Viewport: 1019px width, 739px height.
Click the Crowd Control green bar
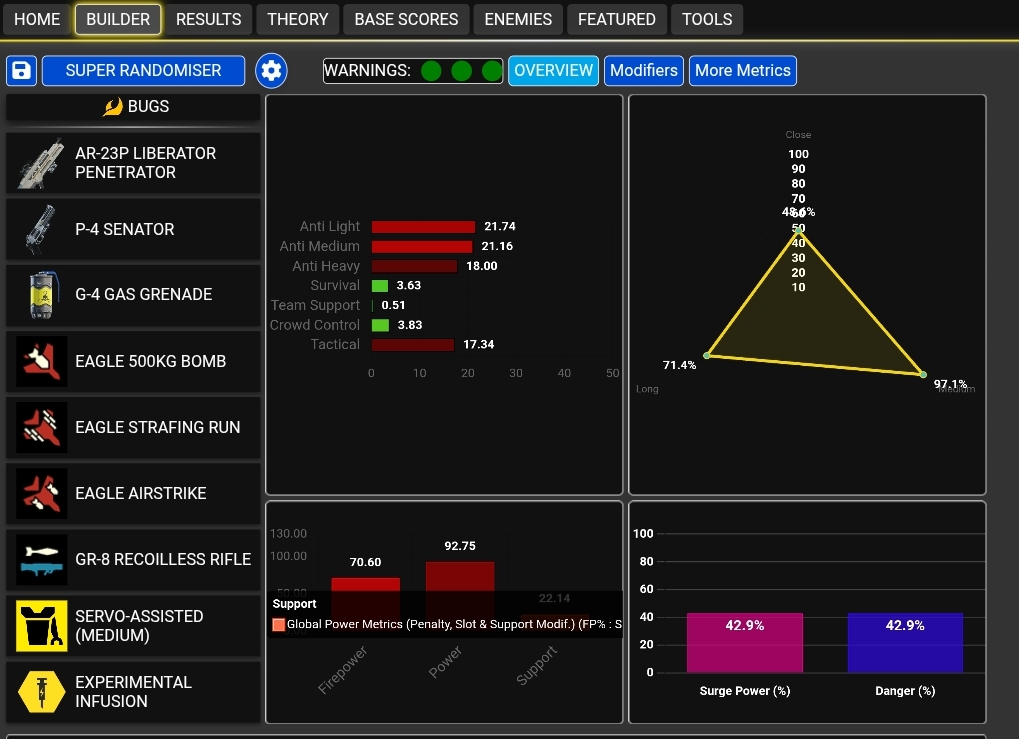point(381,325)
